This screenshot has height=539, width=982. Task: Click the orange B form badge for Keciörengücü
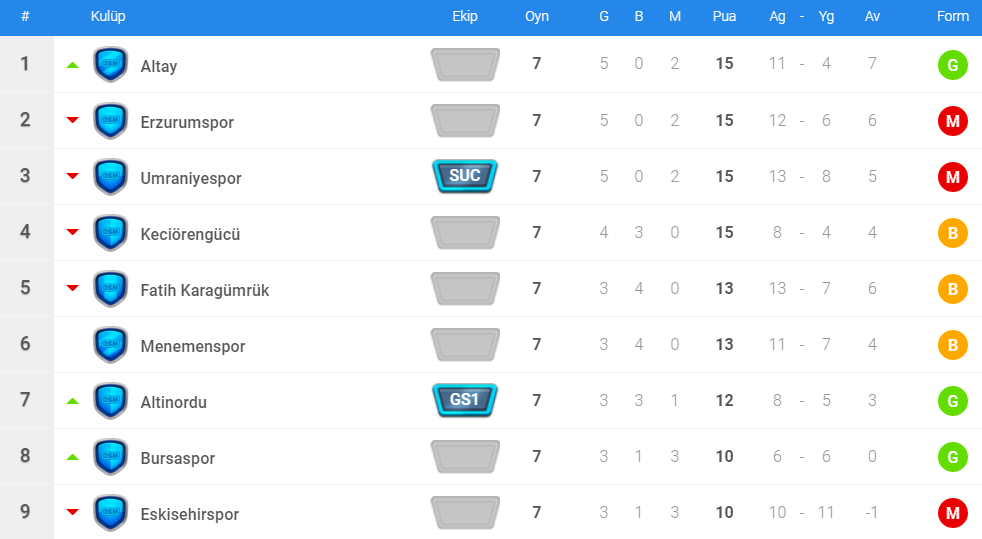pyautogui.click(x=952, y=234)
